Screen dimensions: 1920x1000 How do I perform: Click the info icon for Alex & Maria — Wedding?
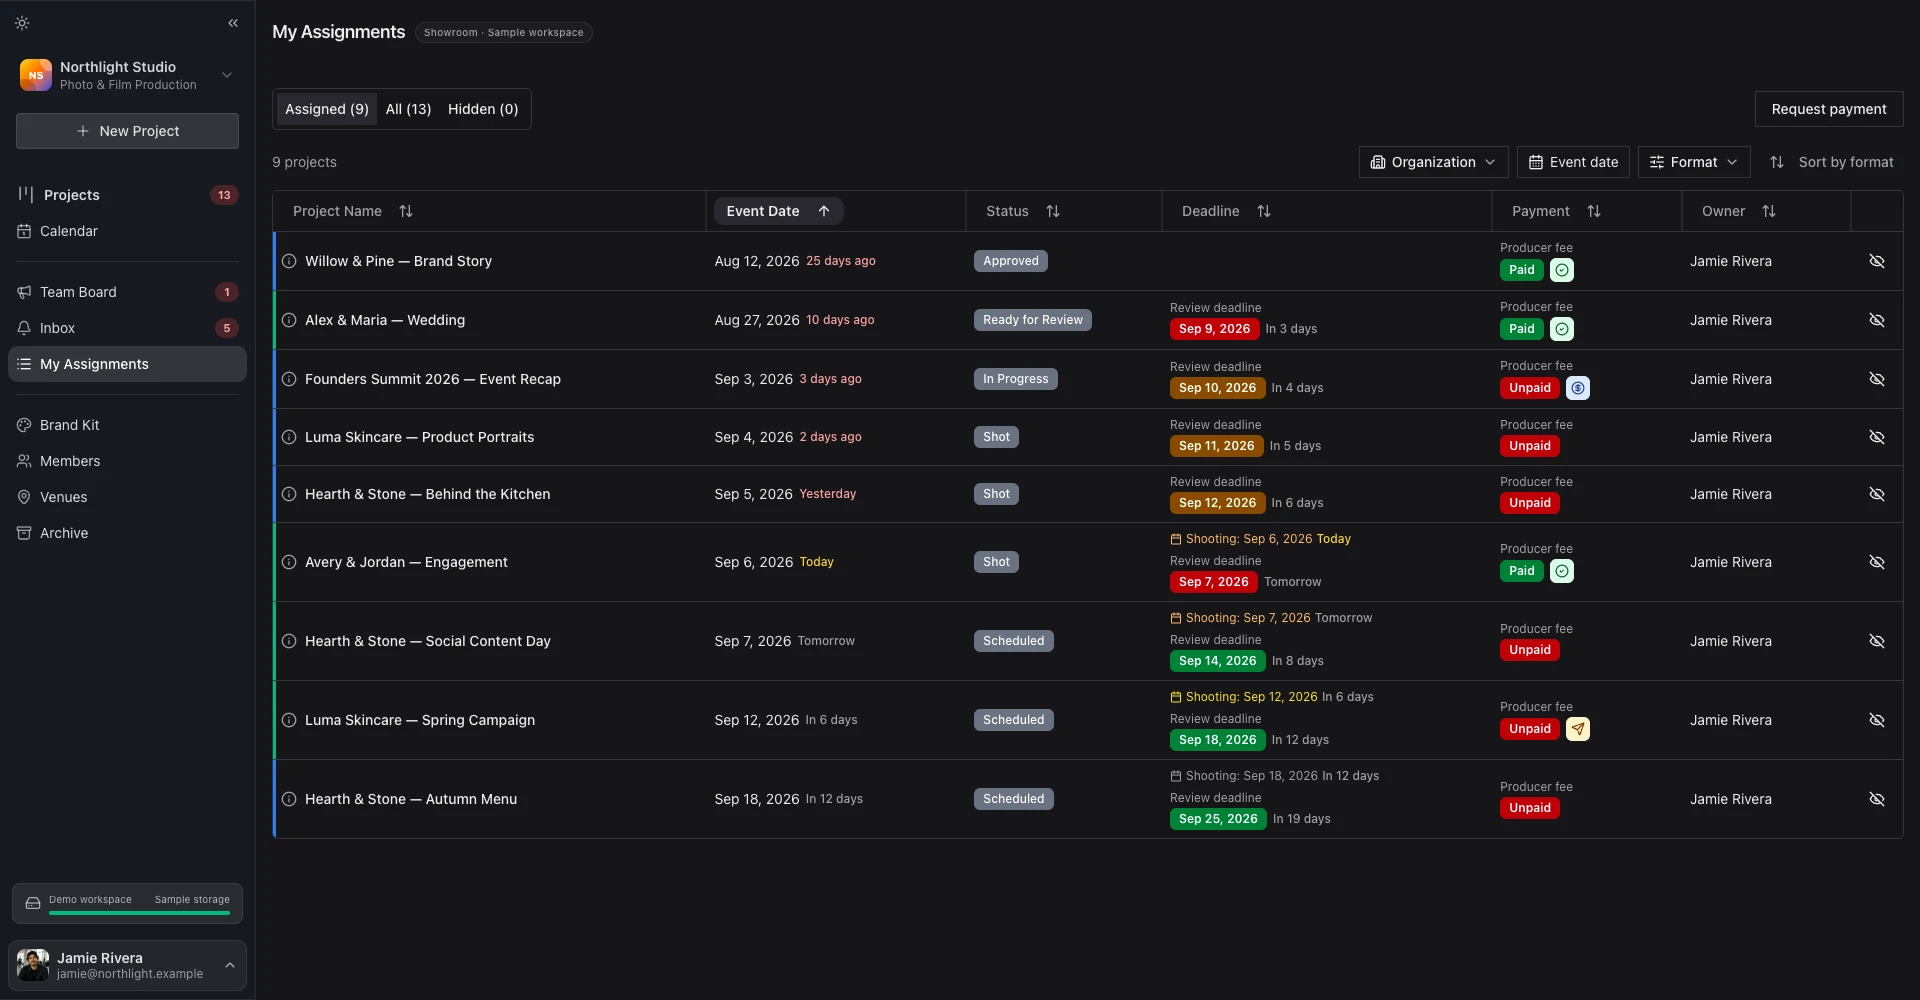(x=289, y=320)
